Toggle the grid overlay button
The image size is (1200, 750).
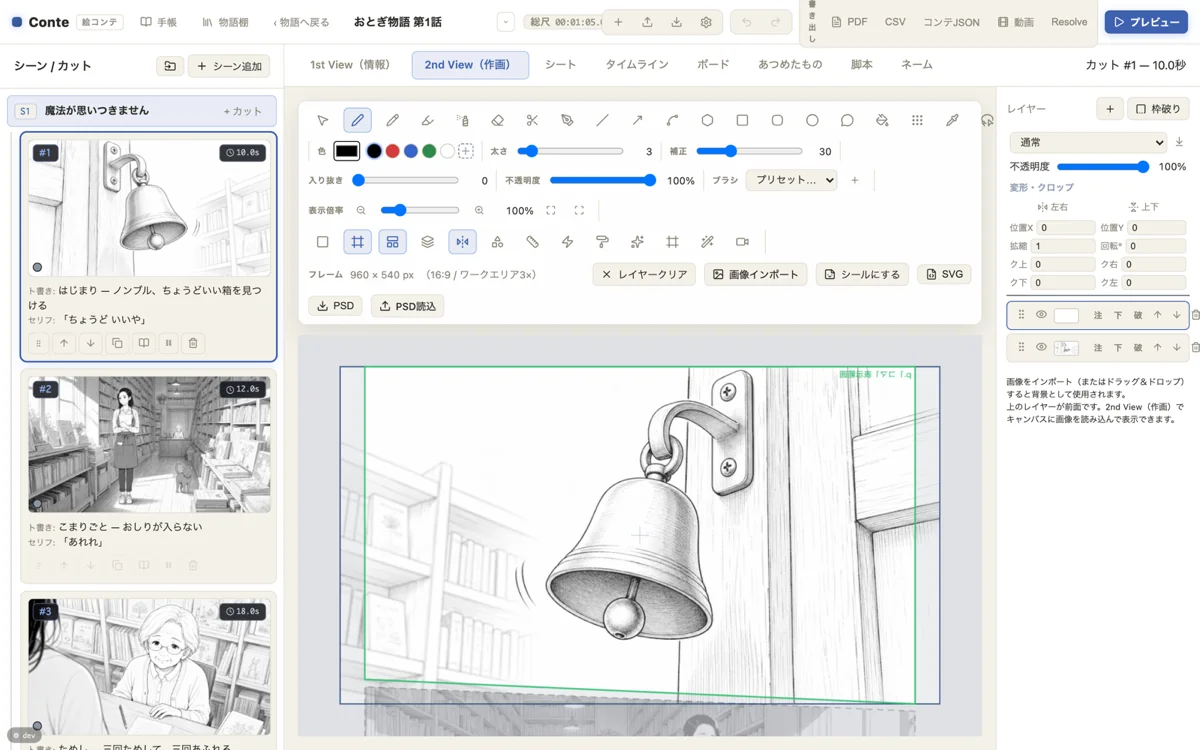pyautogui.click(x=357, y=242)
